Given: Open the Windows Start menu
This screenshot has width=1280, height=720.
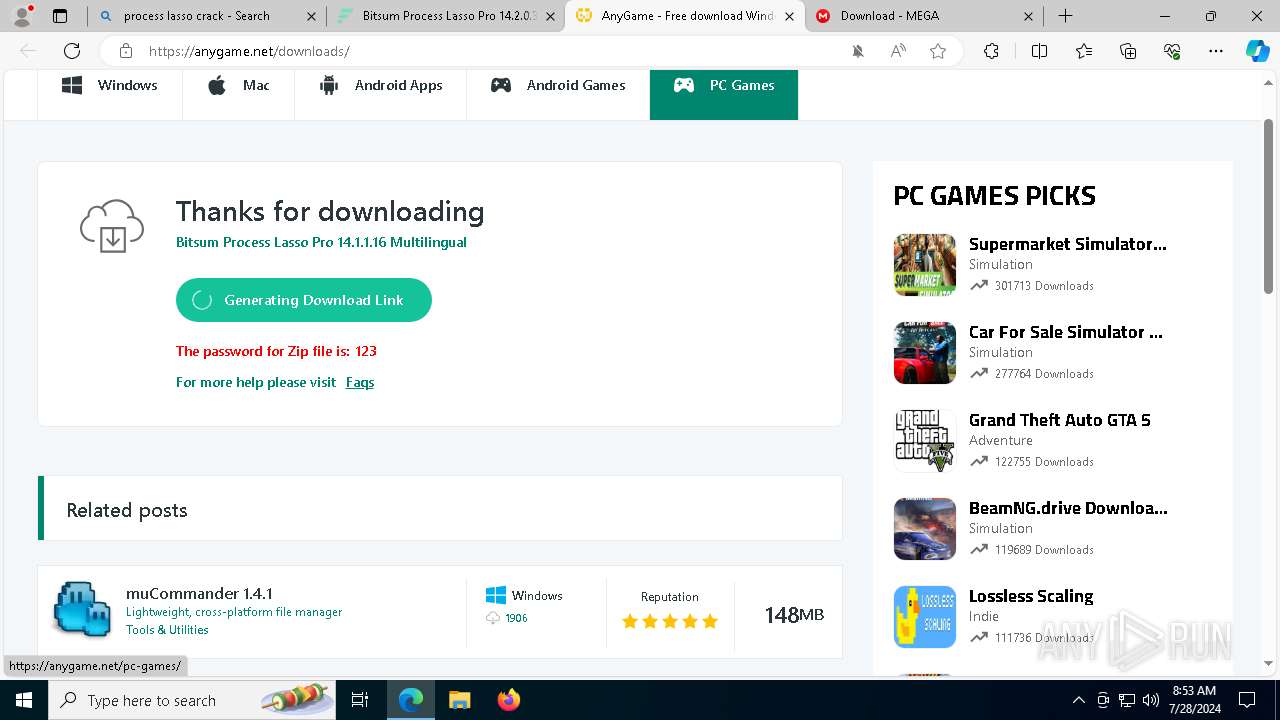Looking at the screenshot, I should (23, 700).
